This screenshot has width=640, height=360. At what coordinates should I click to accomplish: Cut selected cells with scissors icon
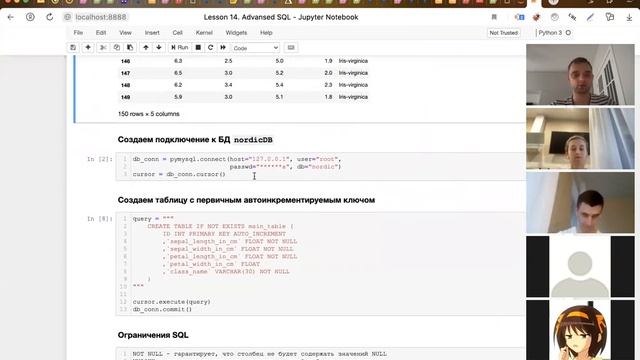point(103,47)
